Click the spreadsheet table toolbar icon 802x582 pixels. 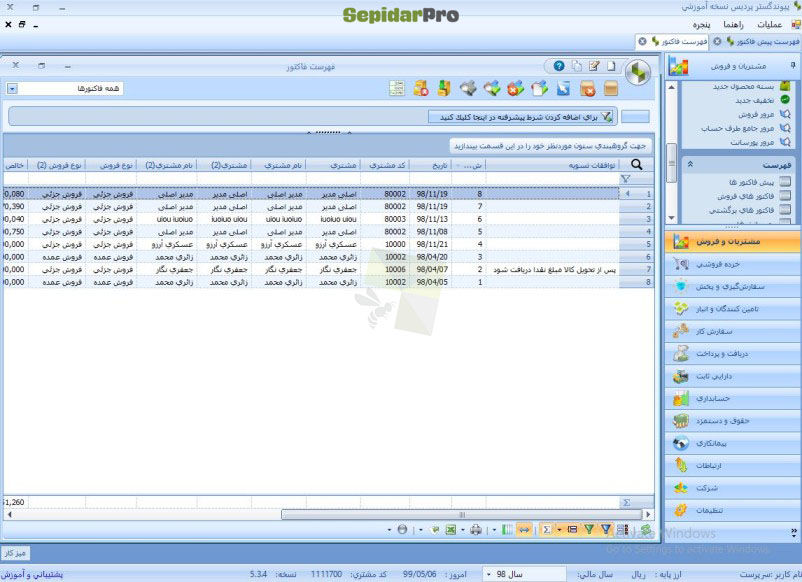point(397,88)
